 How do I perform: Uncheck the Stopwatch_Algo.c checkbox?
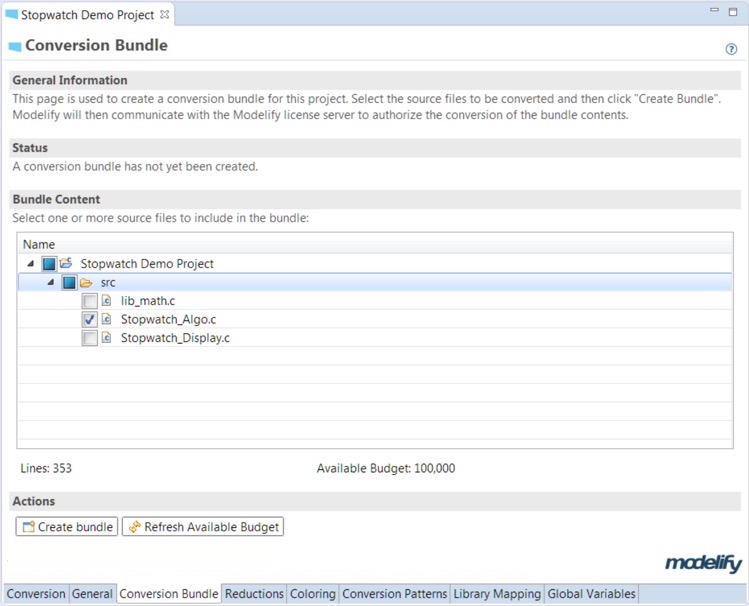tap(89, 319)
